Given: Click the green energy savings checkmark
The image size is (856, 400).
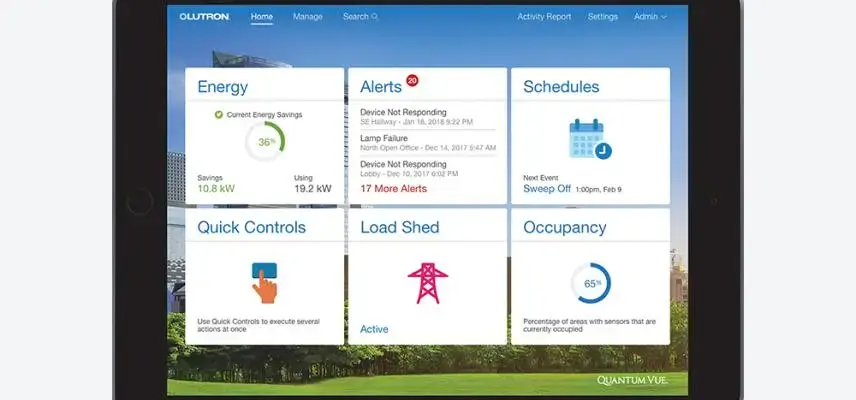Looking at the screenshot, I should [219, 115].
